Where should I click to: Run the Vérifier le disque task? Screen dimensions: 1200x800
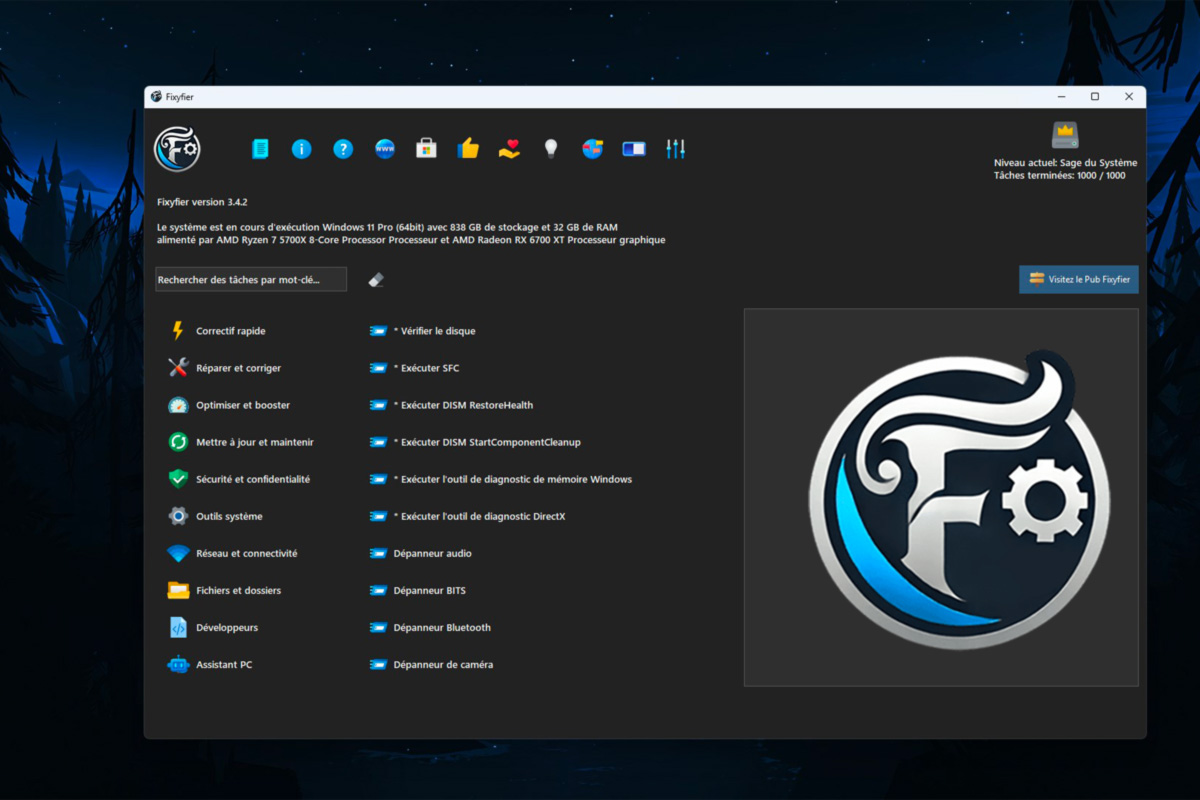click(423, 331)
